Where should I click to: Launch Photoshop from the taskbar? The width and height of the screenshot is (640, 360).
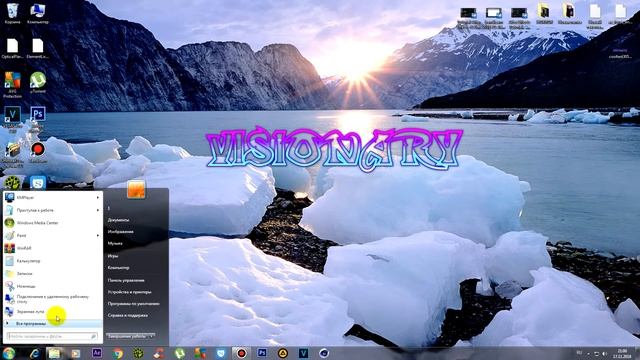pyautogui.click(x=262, y=353)
